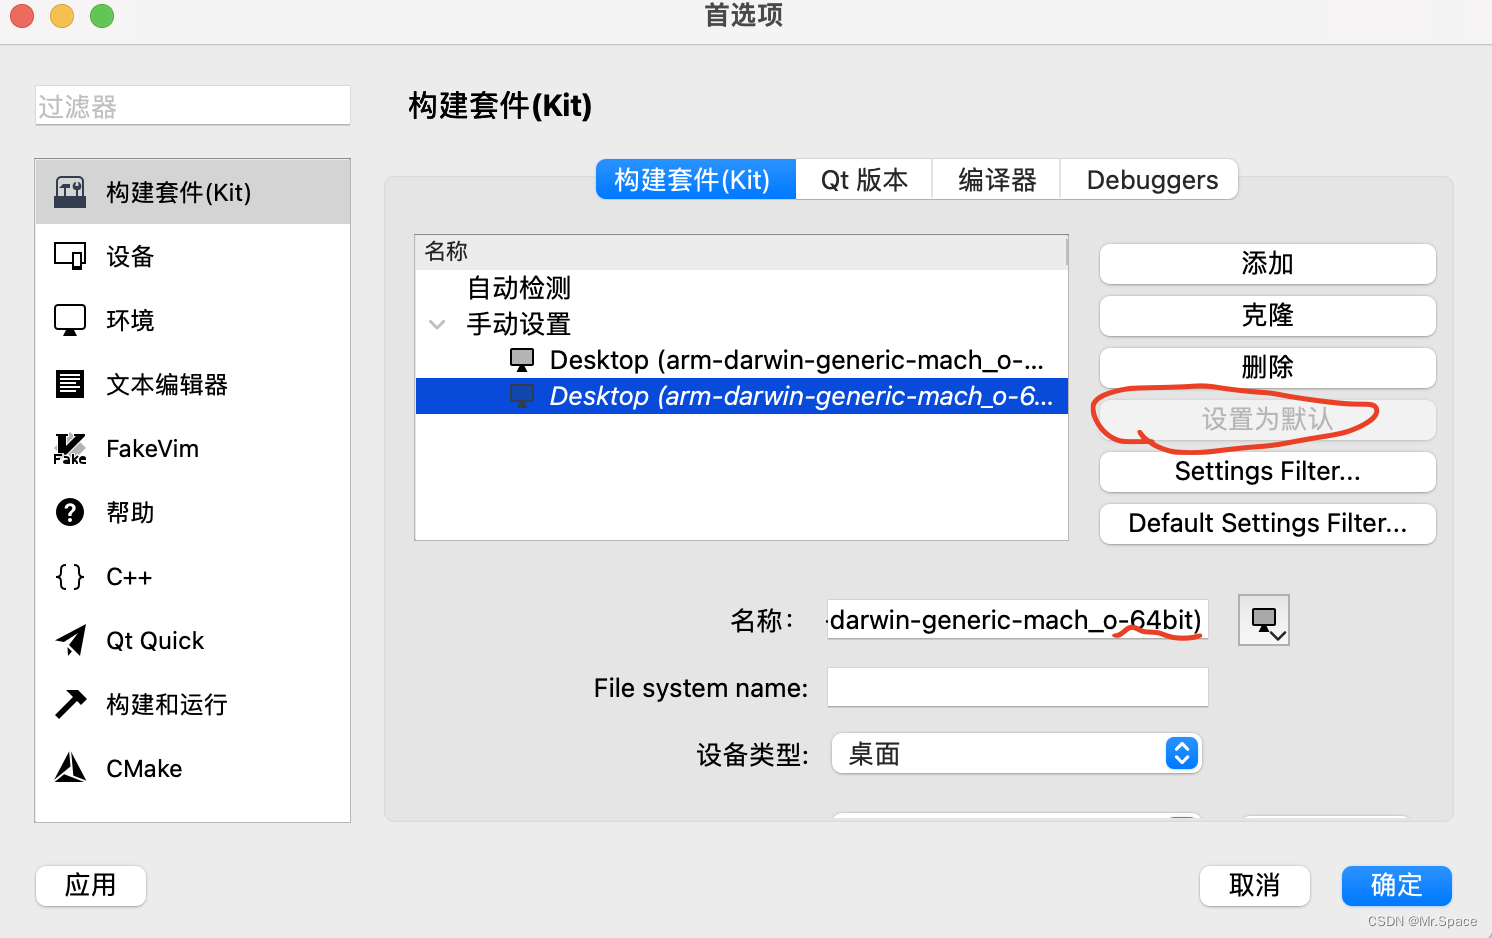The image size is (1492, 938).
Task: Switch to the 编译器 tab
Action: pos(996,180)
